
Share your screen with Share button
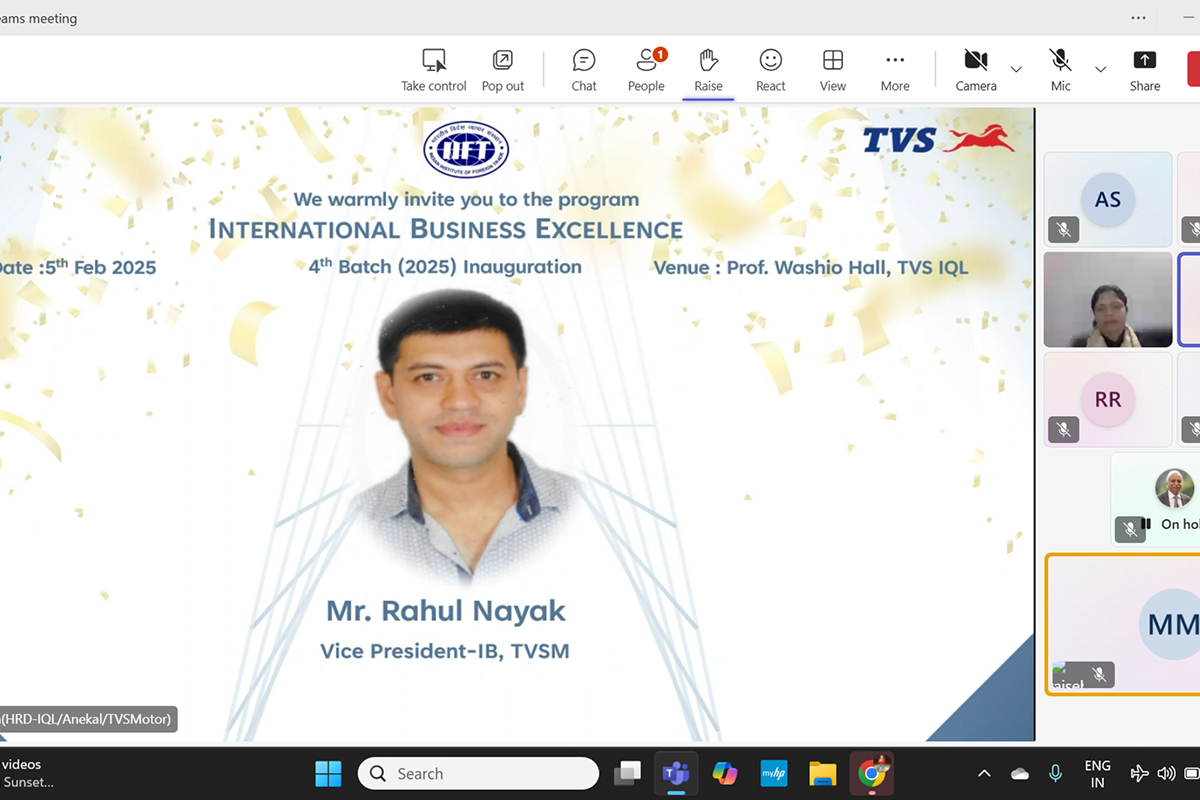[1145, 70]
